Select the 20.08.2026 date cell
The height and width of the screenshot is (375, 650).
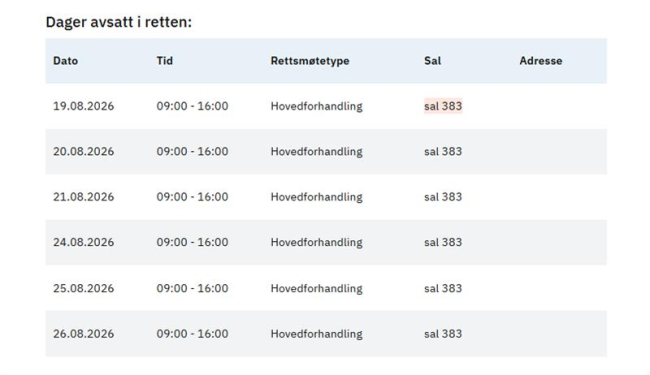(x=83, y=152)
